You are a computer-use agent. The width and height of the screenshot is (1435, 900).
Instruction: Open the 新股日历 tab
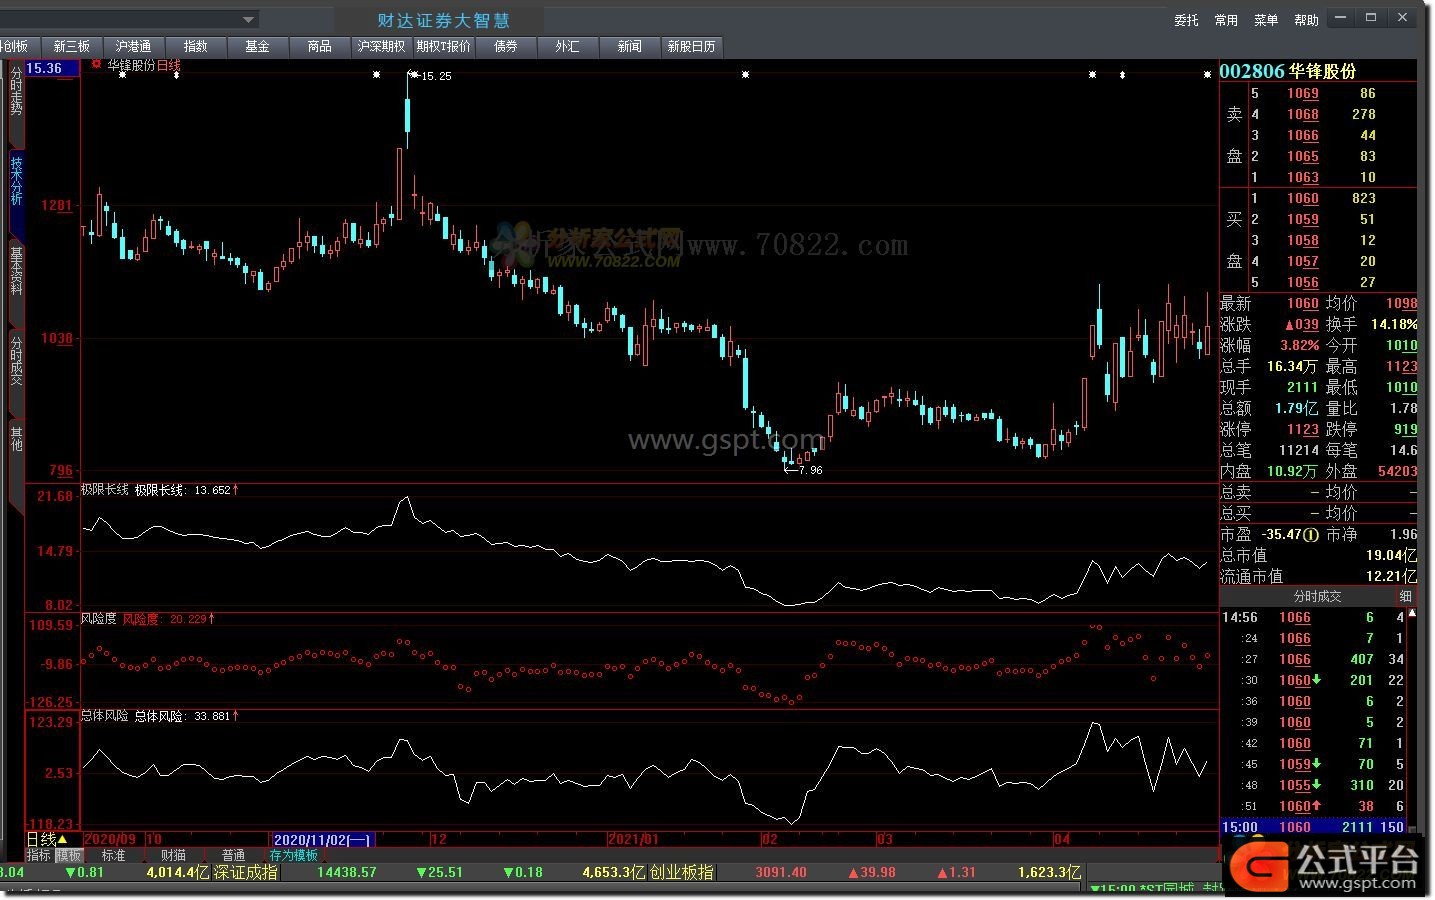tap(691, 46)
